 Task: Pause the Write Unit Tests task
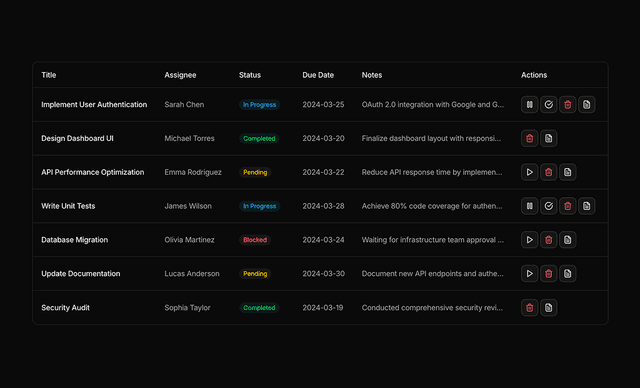[529, 206]
